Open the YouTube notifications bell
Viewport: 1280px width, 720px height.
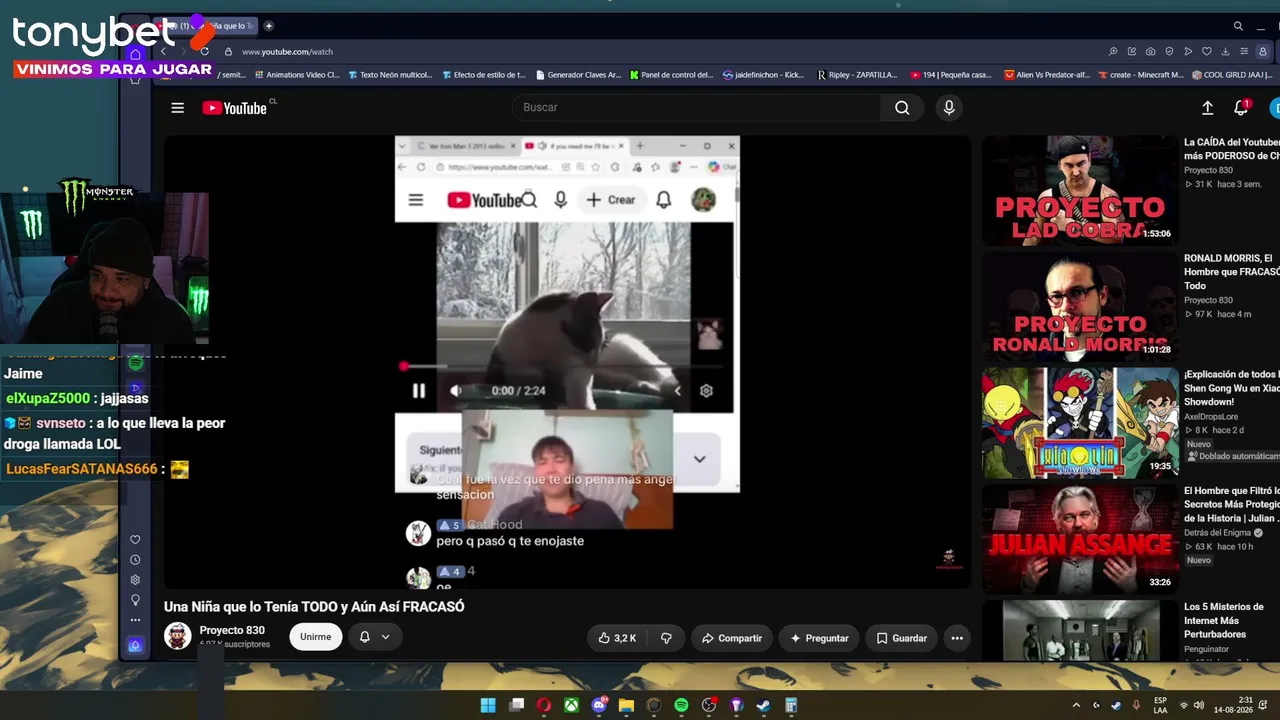point(1241,108)
